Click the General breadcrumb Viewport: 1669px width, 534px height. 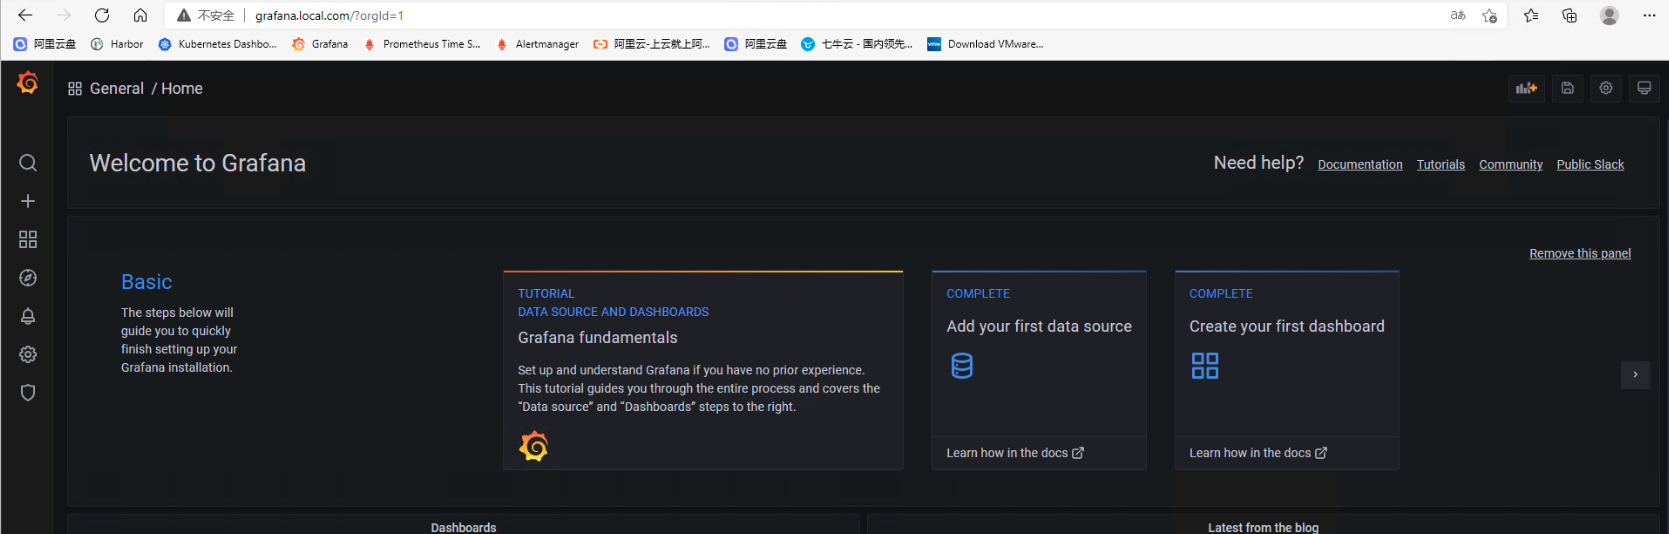pos(117,89)
